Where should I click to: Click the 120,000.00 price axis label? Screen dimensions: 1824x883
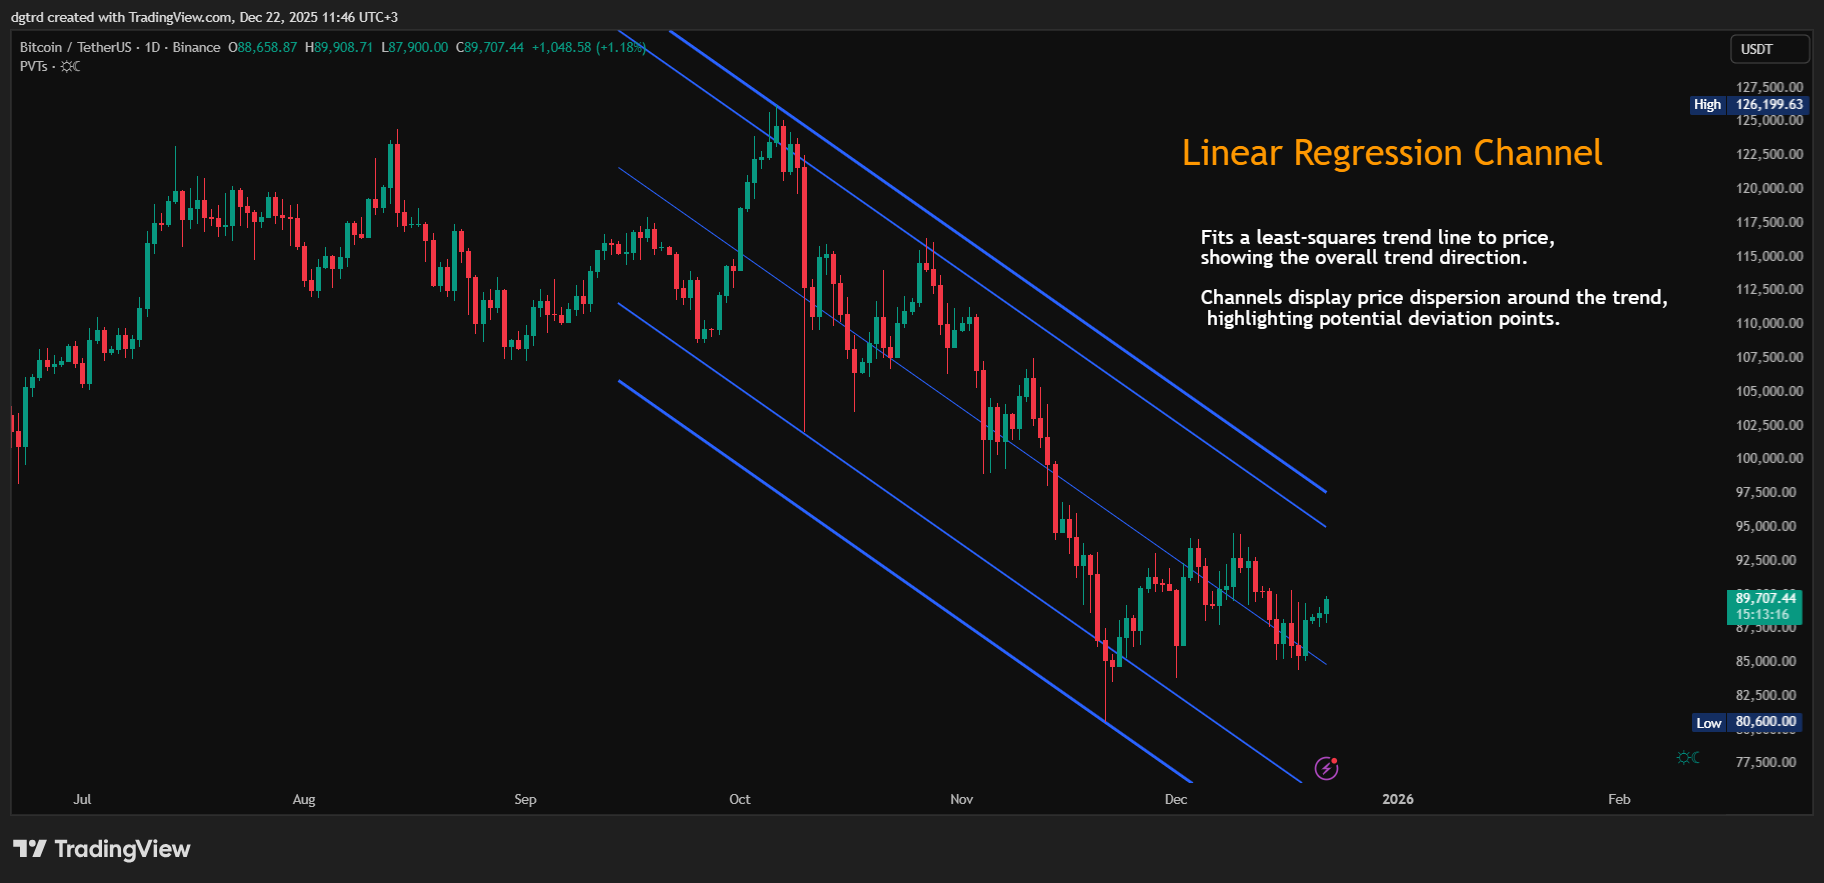pos(1769,188)
